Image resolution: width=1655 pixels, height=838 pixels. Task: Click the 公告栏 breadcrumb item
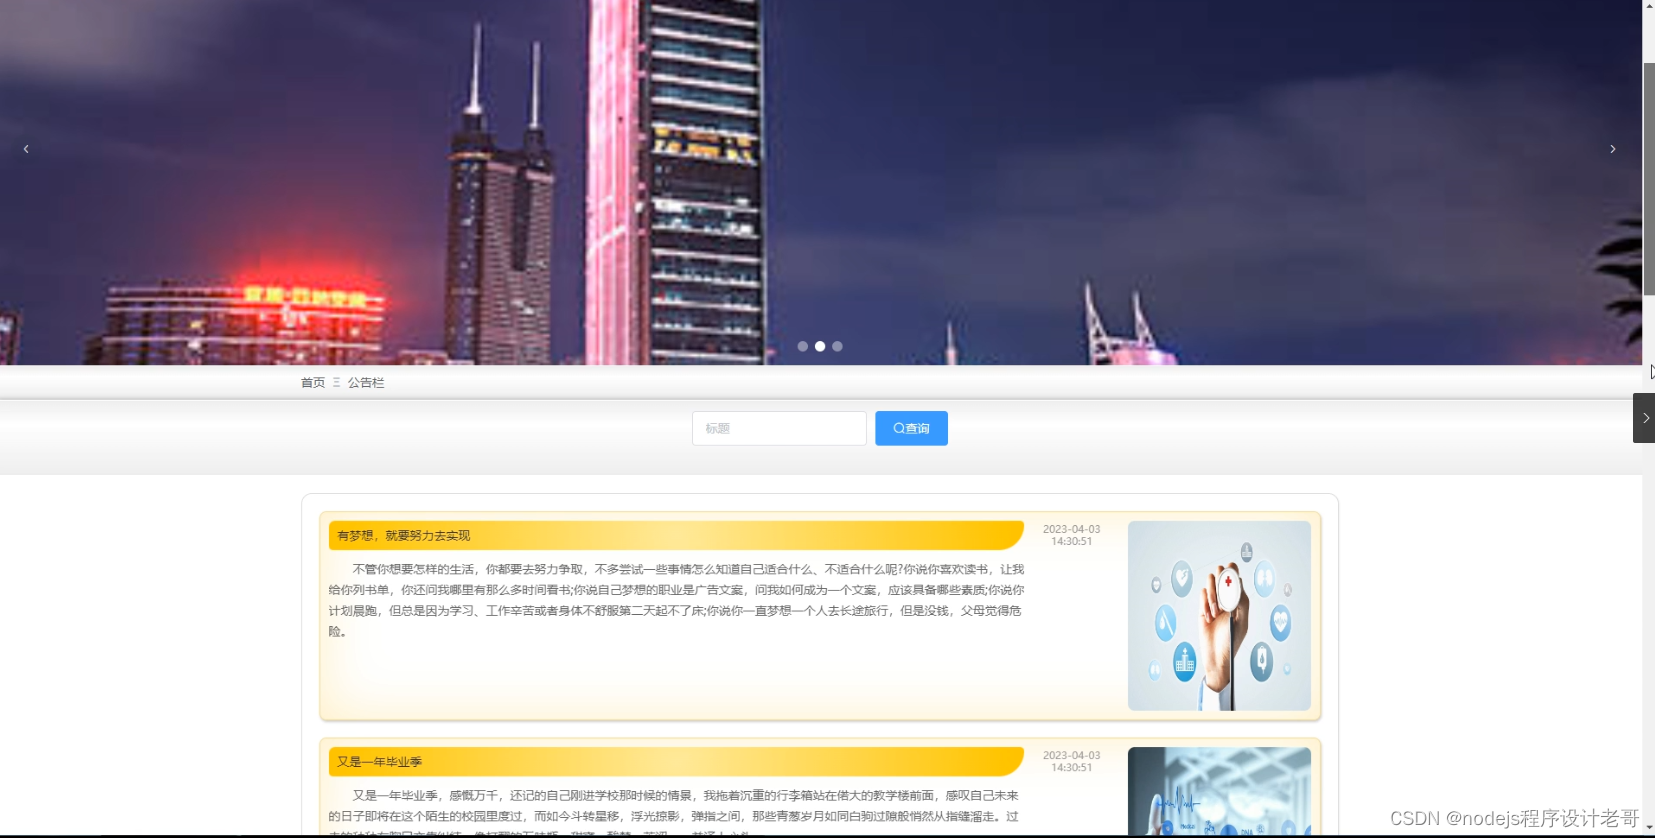pyautogui.click(x=366, y=383)
